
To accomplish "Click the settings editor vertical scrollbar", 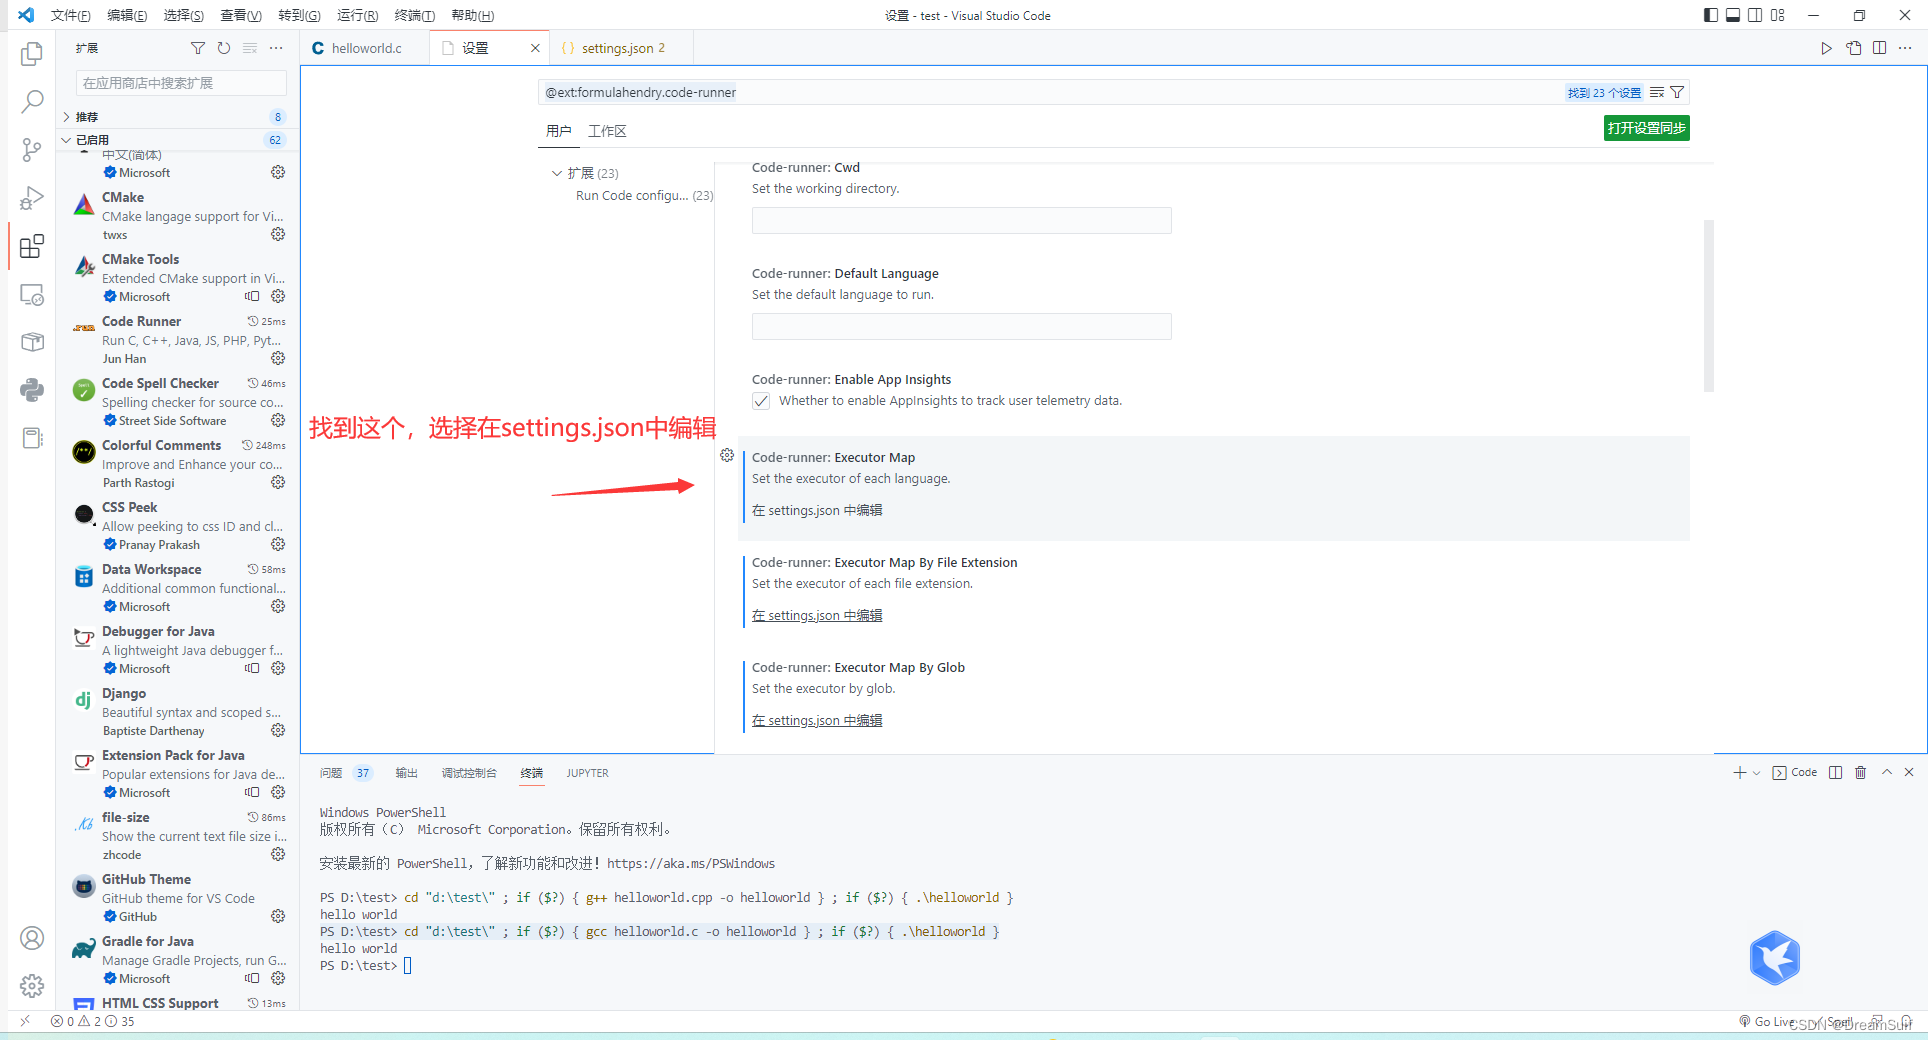I will [x=1709, y=306].
